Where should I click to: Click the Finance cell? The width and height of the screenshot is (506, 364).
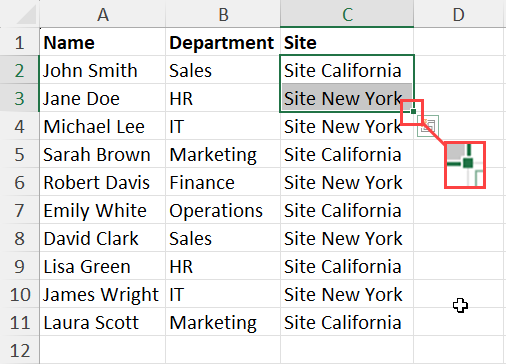[223, 182]
